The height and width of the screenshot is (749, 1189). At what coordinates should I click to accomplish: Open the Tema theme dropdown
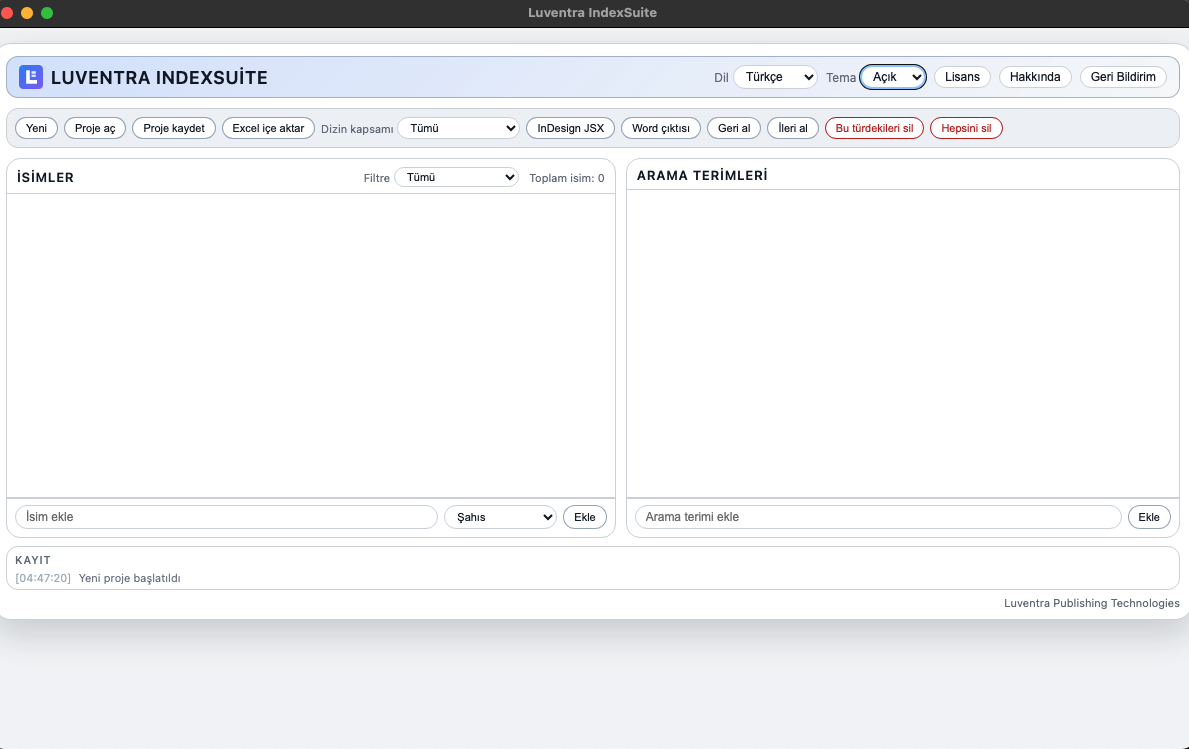click(x=893, y=77)
